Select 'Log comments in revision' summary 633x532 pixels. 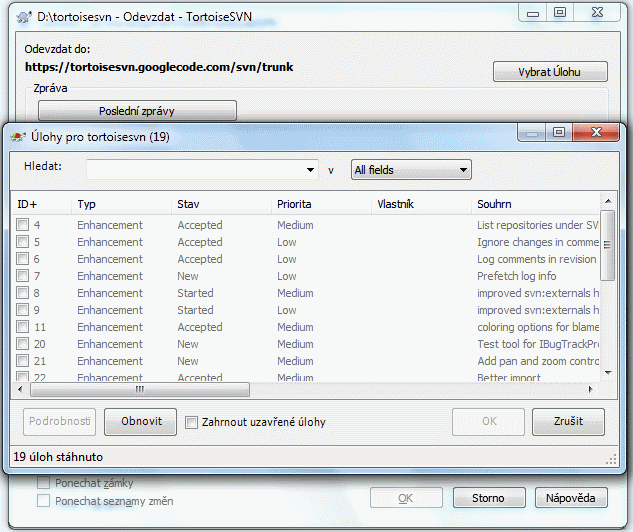[x=537, y=259]
